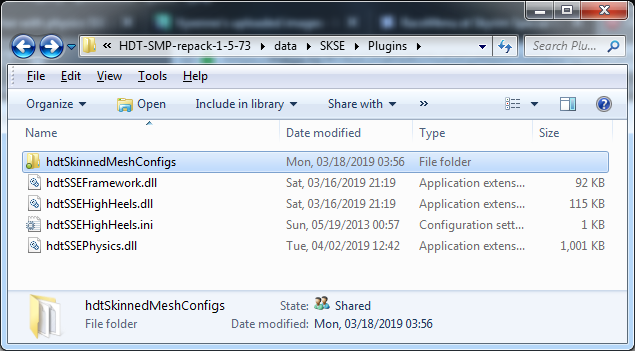The width and height of the screenshot is (640, 360).
Task: Minimize the Explorer window
Action: click(540, 11)
